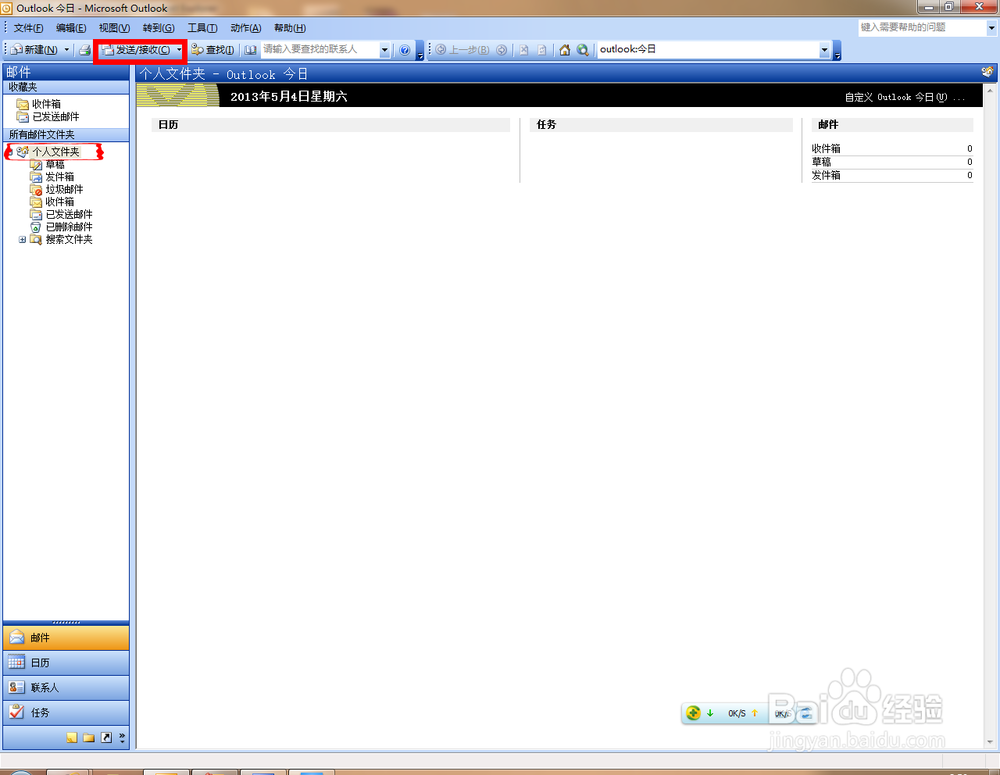Switch to the 邮件 navigation pane

coord(66,638)
